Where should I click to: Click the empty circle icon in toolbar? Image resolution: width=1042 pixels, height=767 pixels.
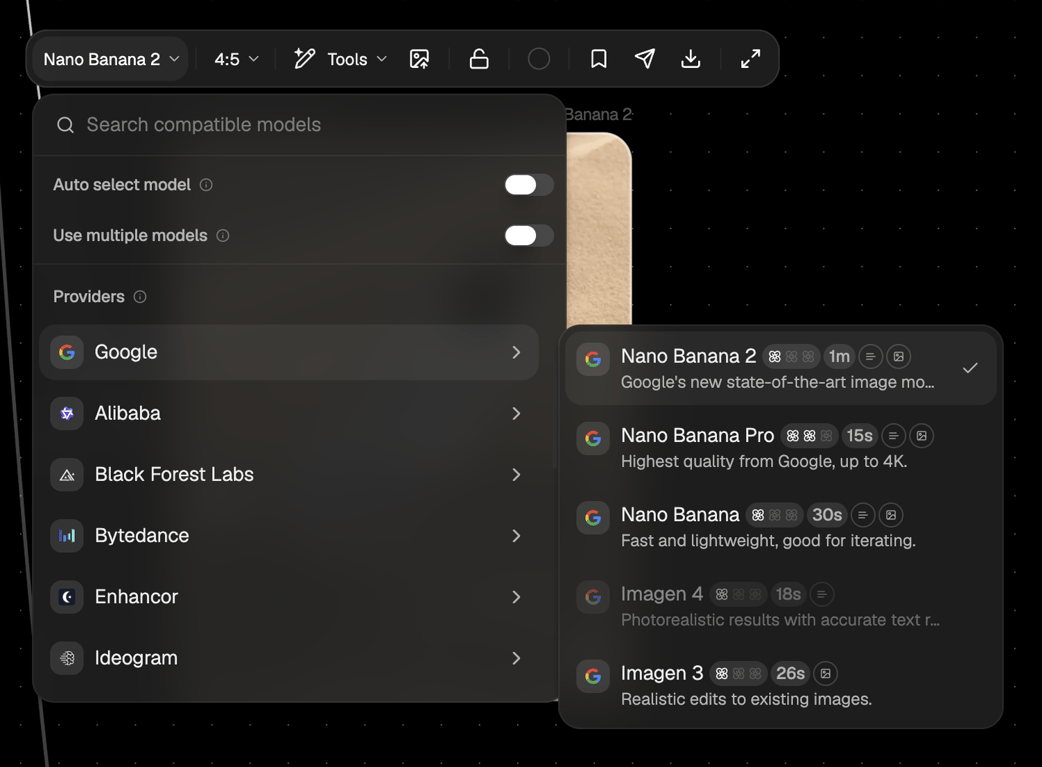point(539,59)
